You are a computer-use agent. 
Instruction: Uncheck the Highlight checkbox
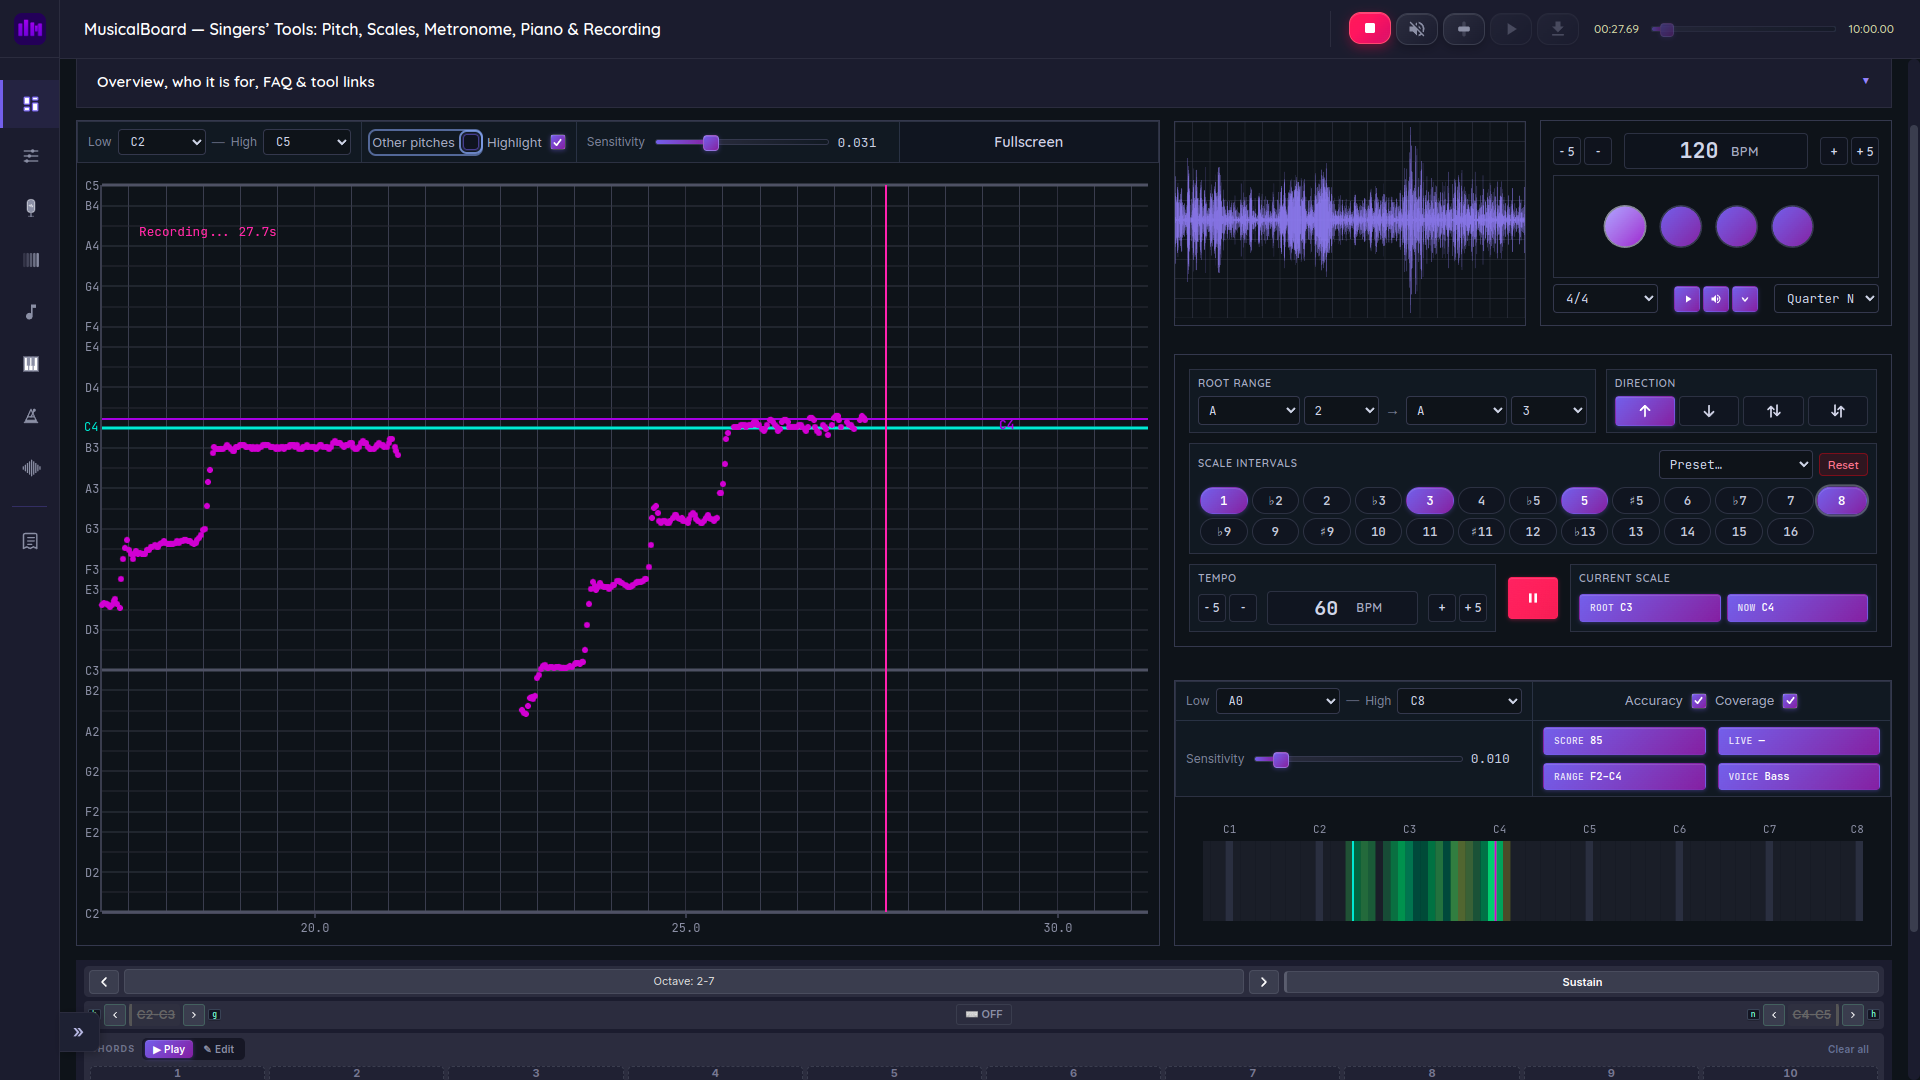[x=558, y=142]
